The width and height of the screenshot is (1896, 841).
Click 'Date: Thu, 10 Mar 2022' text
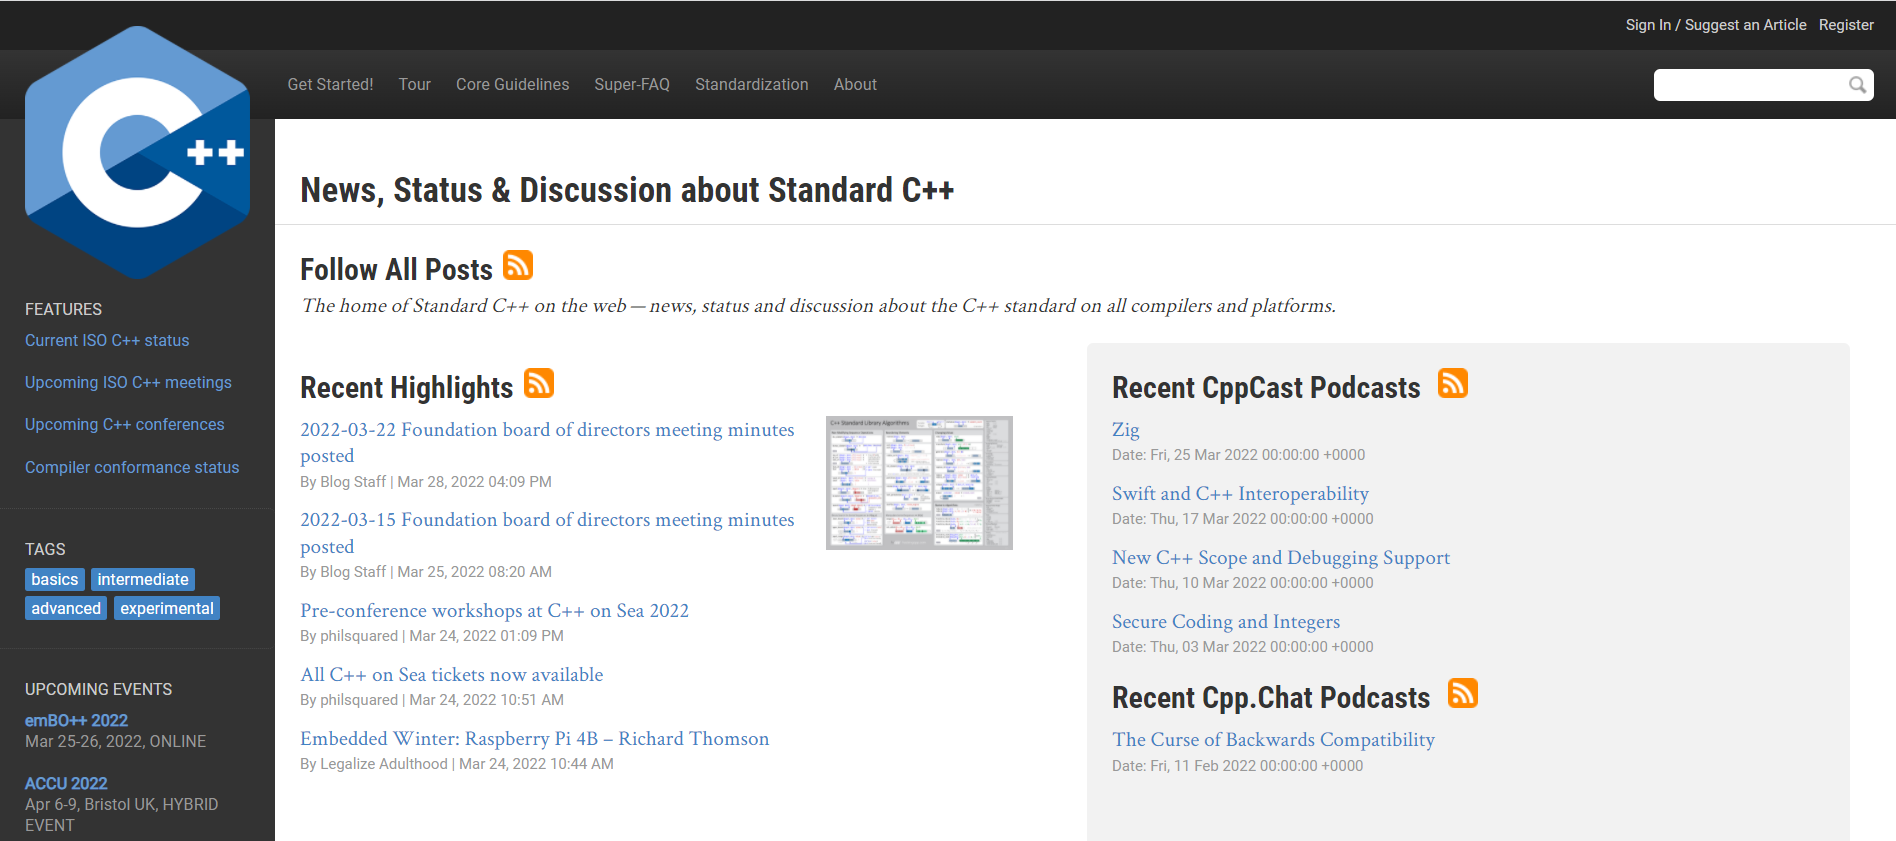[1243, 583]
